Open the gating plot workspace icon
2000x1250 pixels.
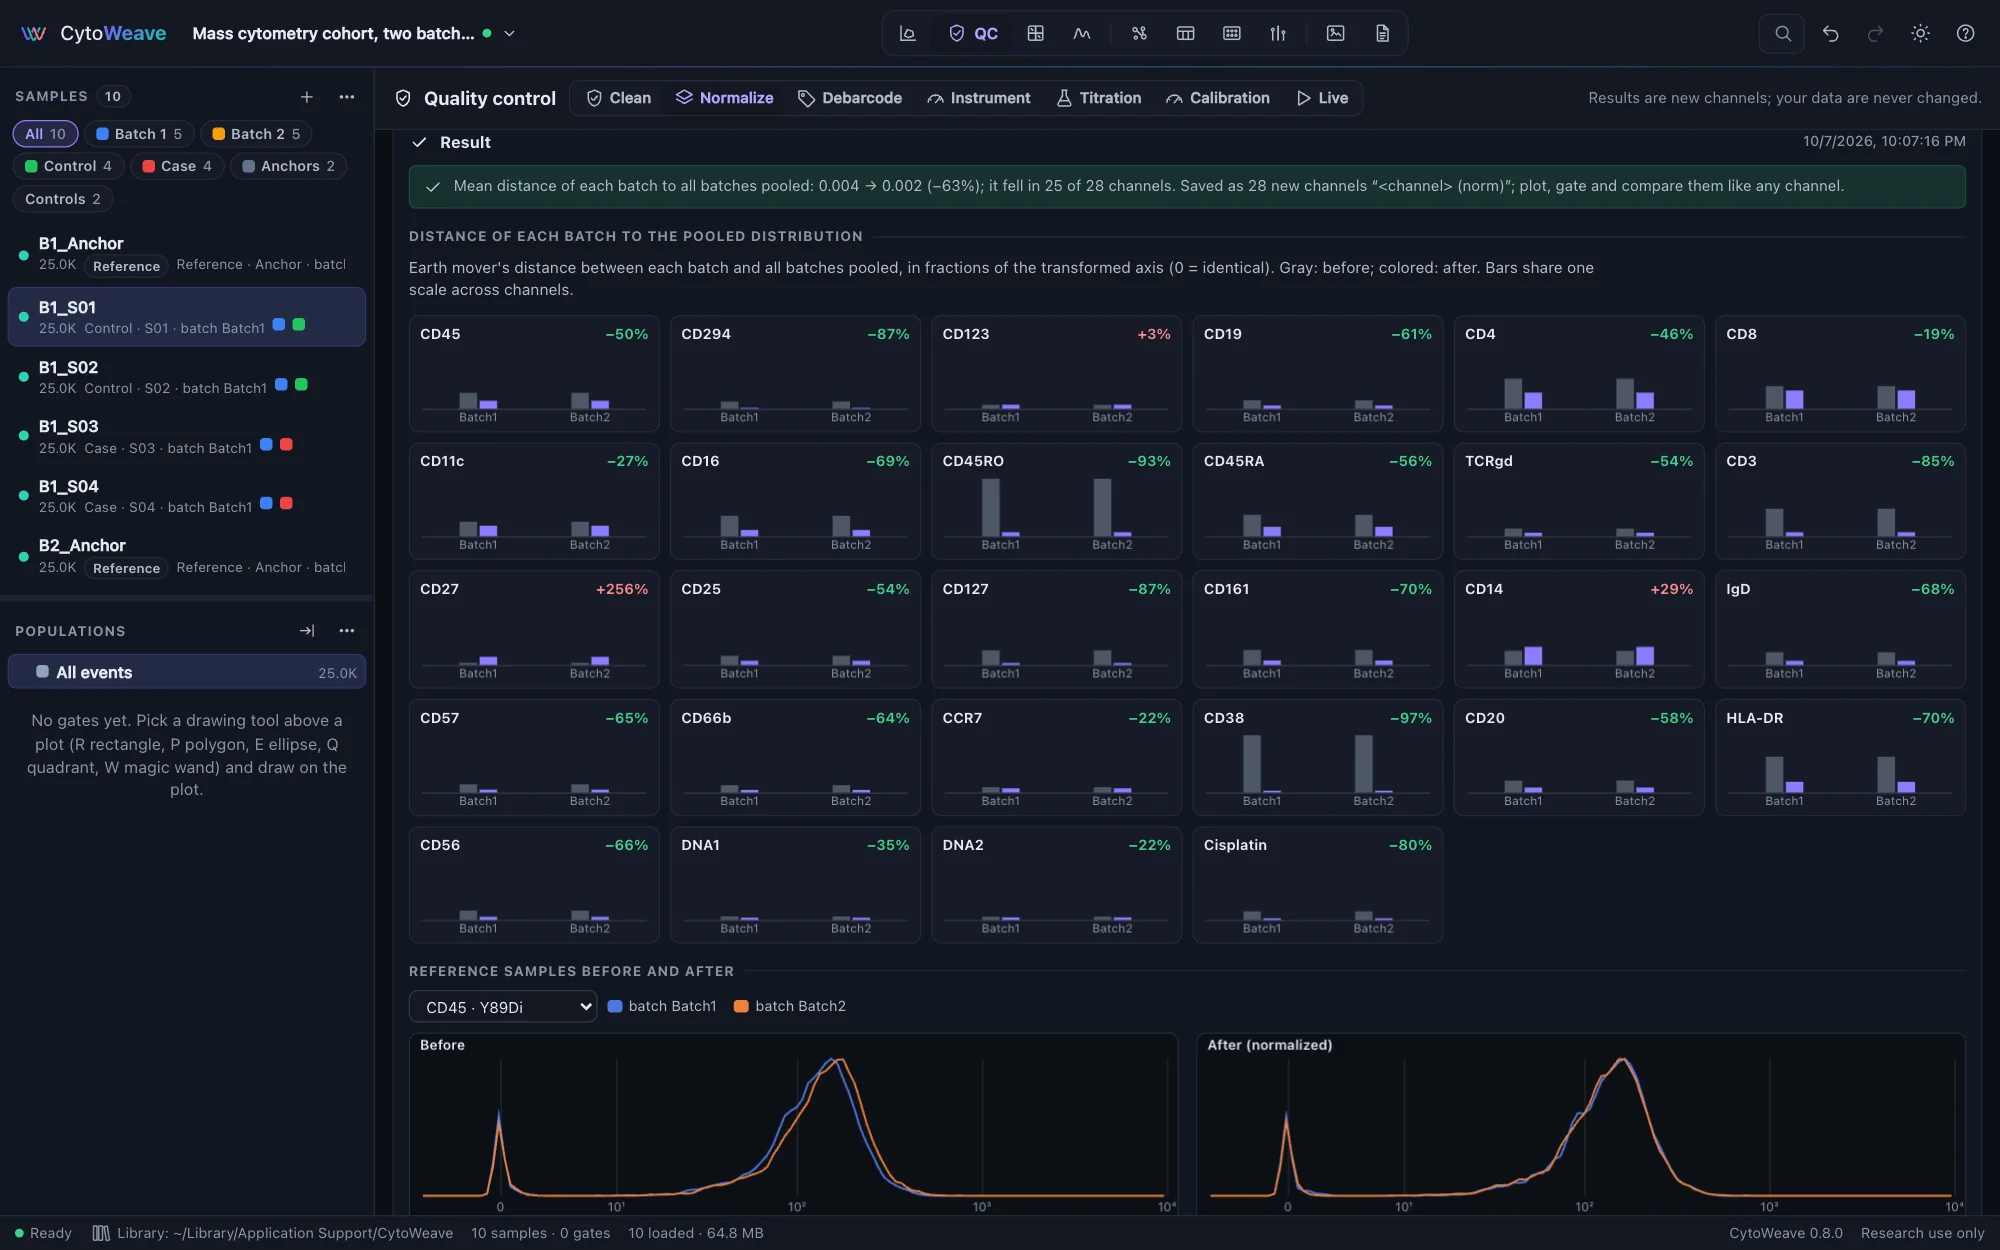907,33
